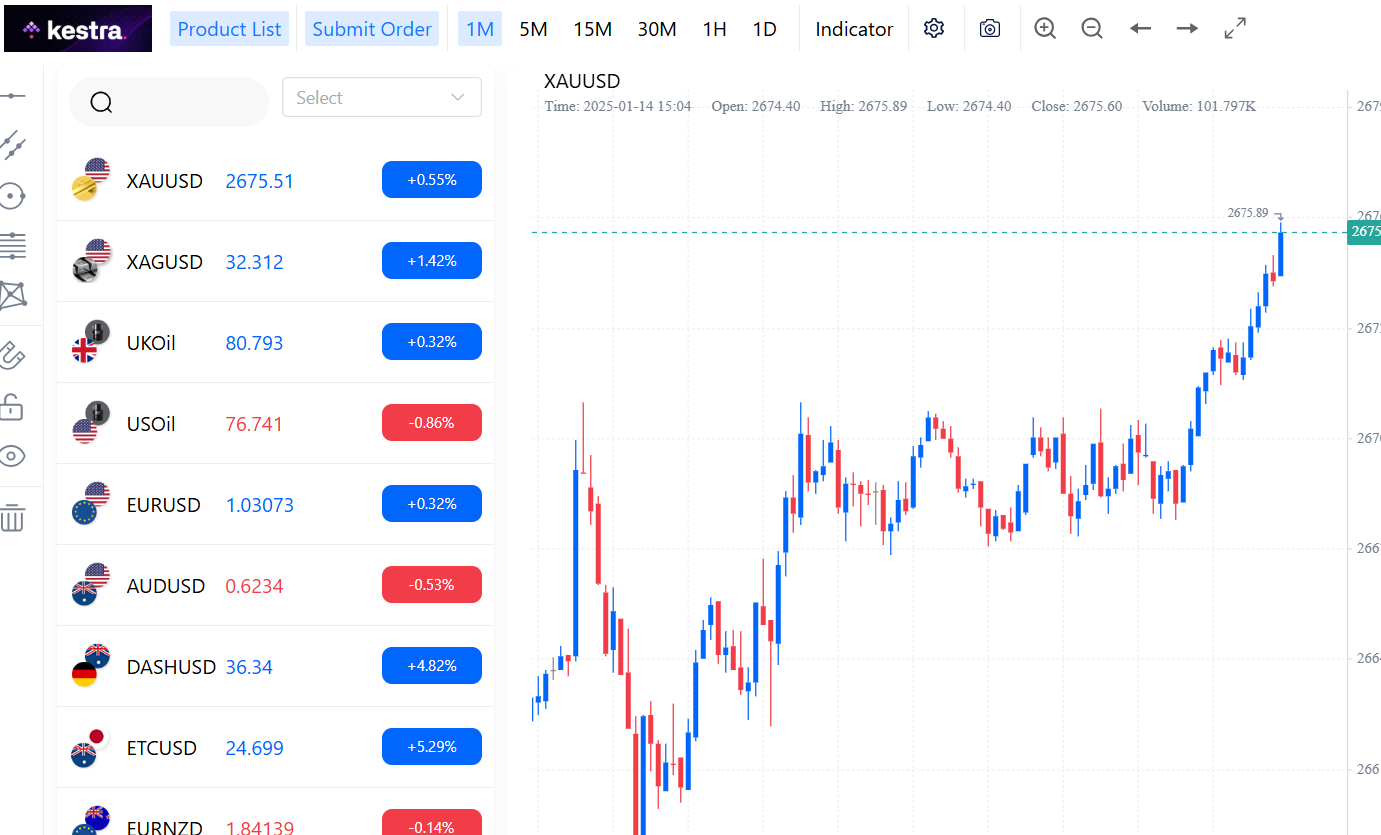Take a chart screenshot with camera icon
This screenshot has height=835, width=1381.
990,29
